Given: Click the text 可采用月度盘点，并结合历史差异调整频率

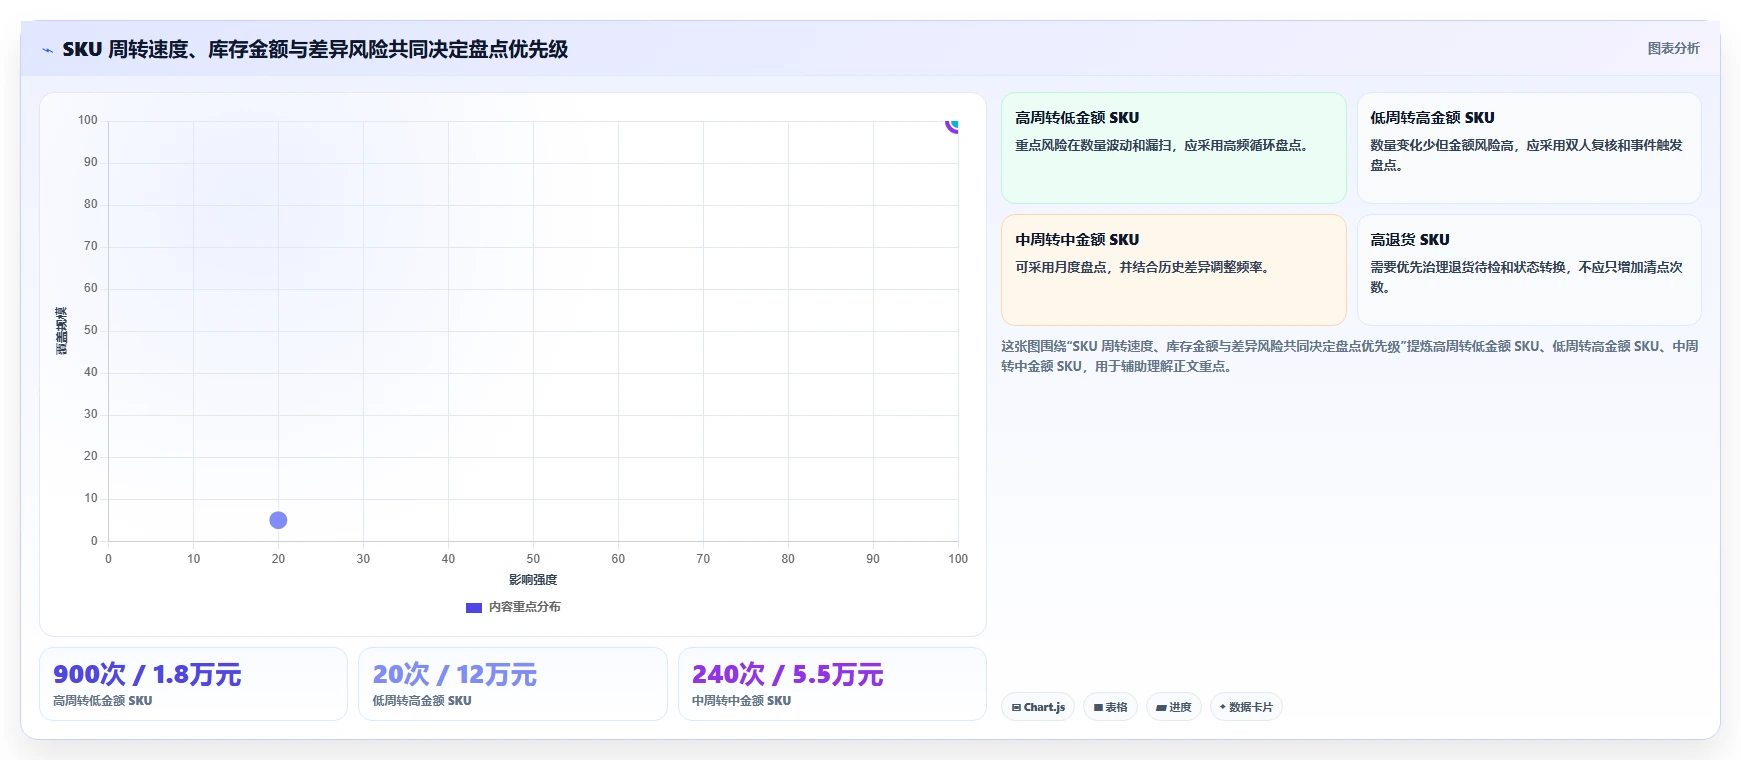Looking at the screenshot, I should click(x=1142, y=267).
